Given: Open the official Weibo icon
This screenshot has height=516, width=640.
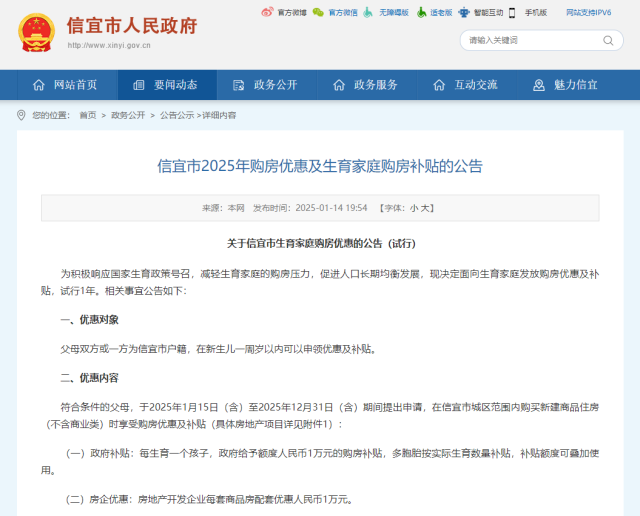Looking at the screenshot, I should pos(267,12).
